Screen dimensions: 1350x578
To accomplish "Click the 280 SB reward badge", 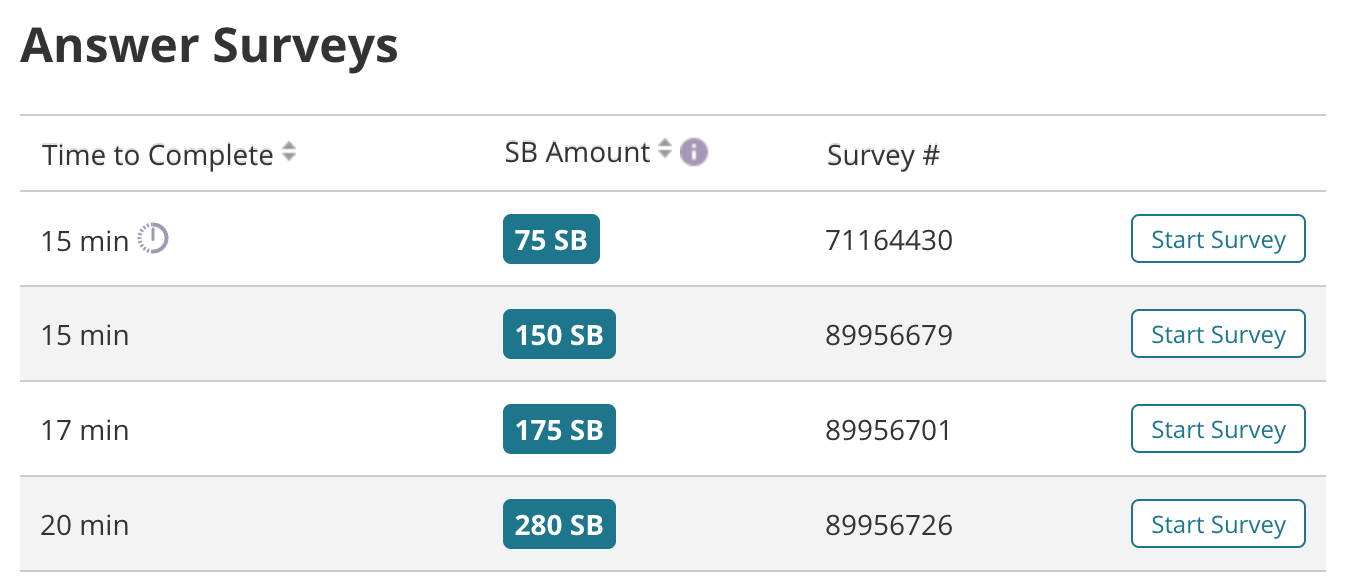I will click(x=559, y=523).
